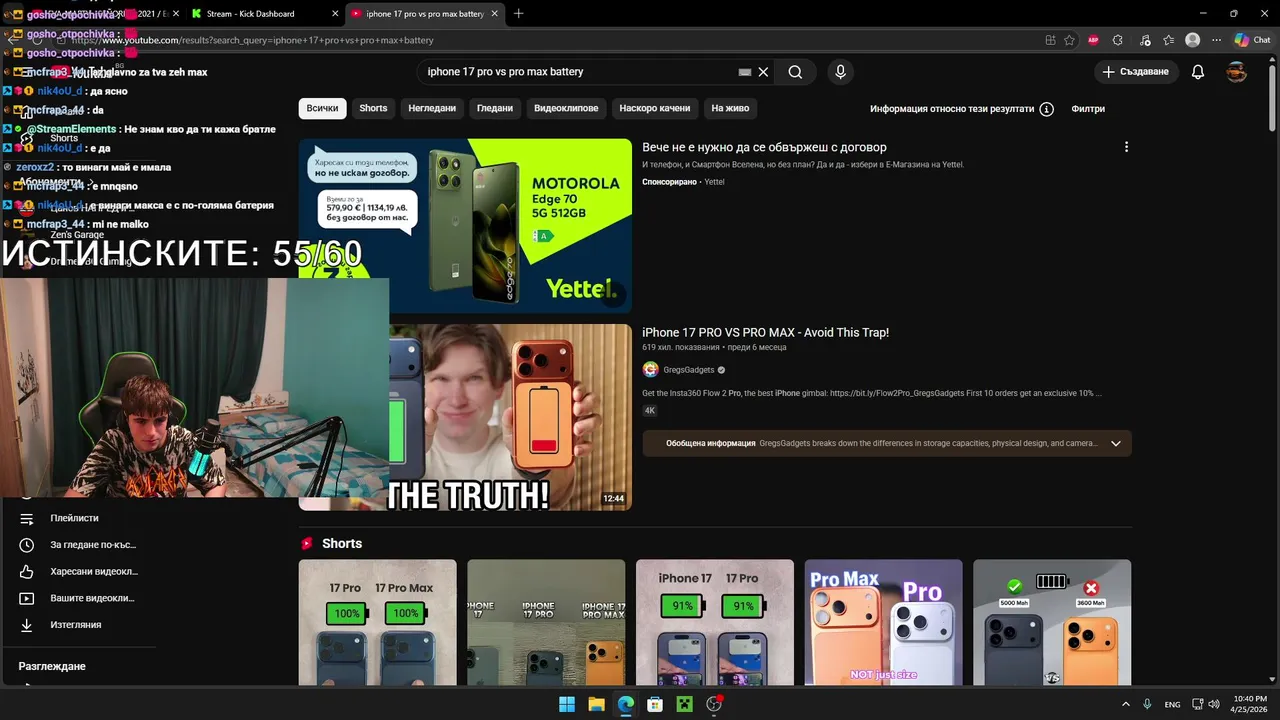Open the Филтри search filters button
Image resolution: width=1280 pixels, height=720 pixels.
point(1088,109)
